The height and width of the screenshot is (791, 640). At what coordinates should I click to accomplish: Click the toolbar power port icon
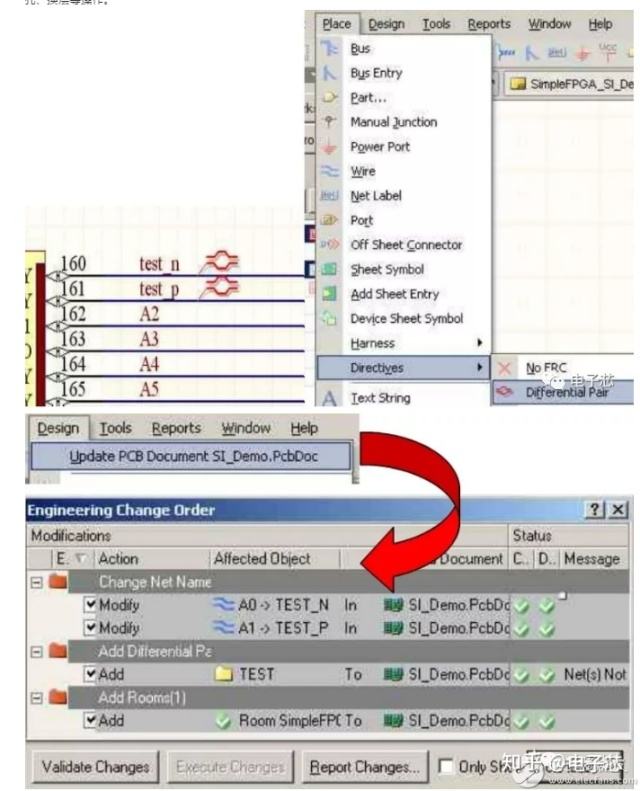(x=583, y=53)
